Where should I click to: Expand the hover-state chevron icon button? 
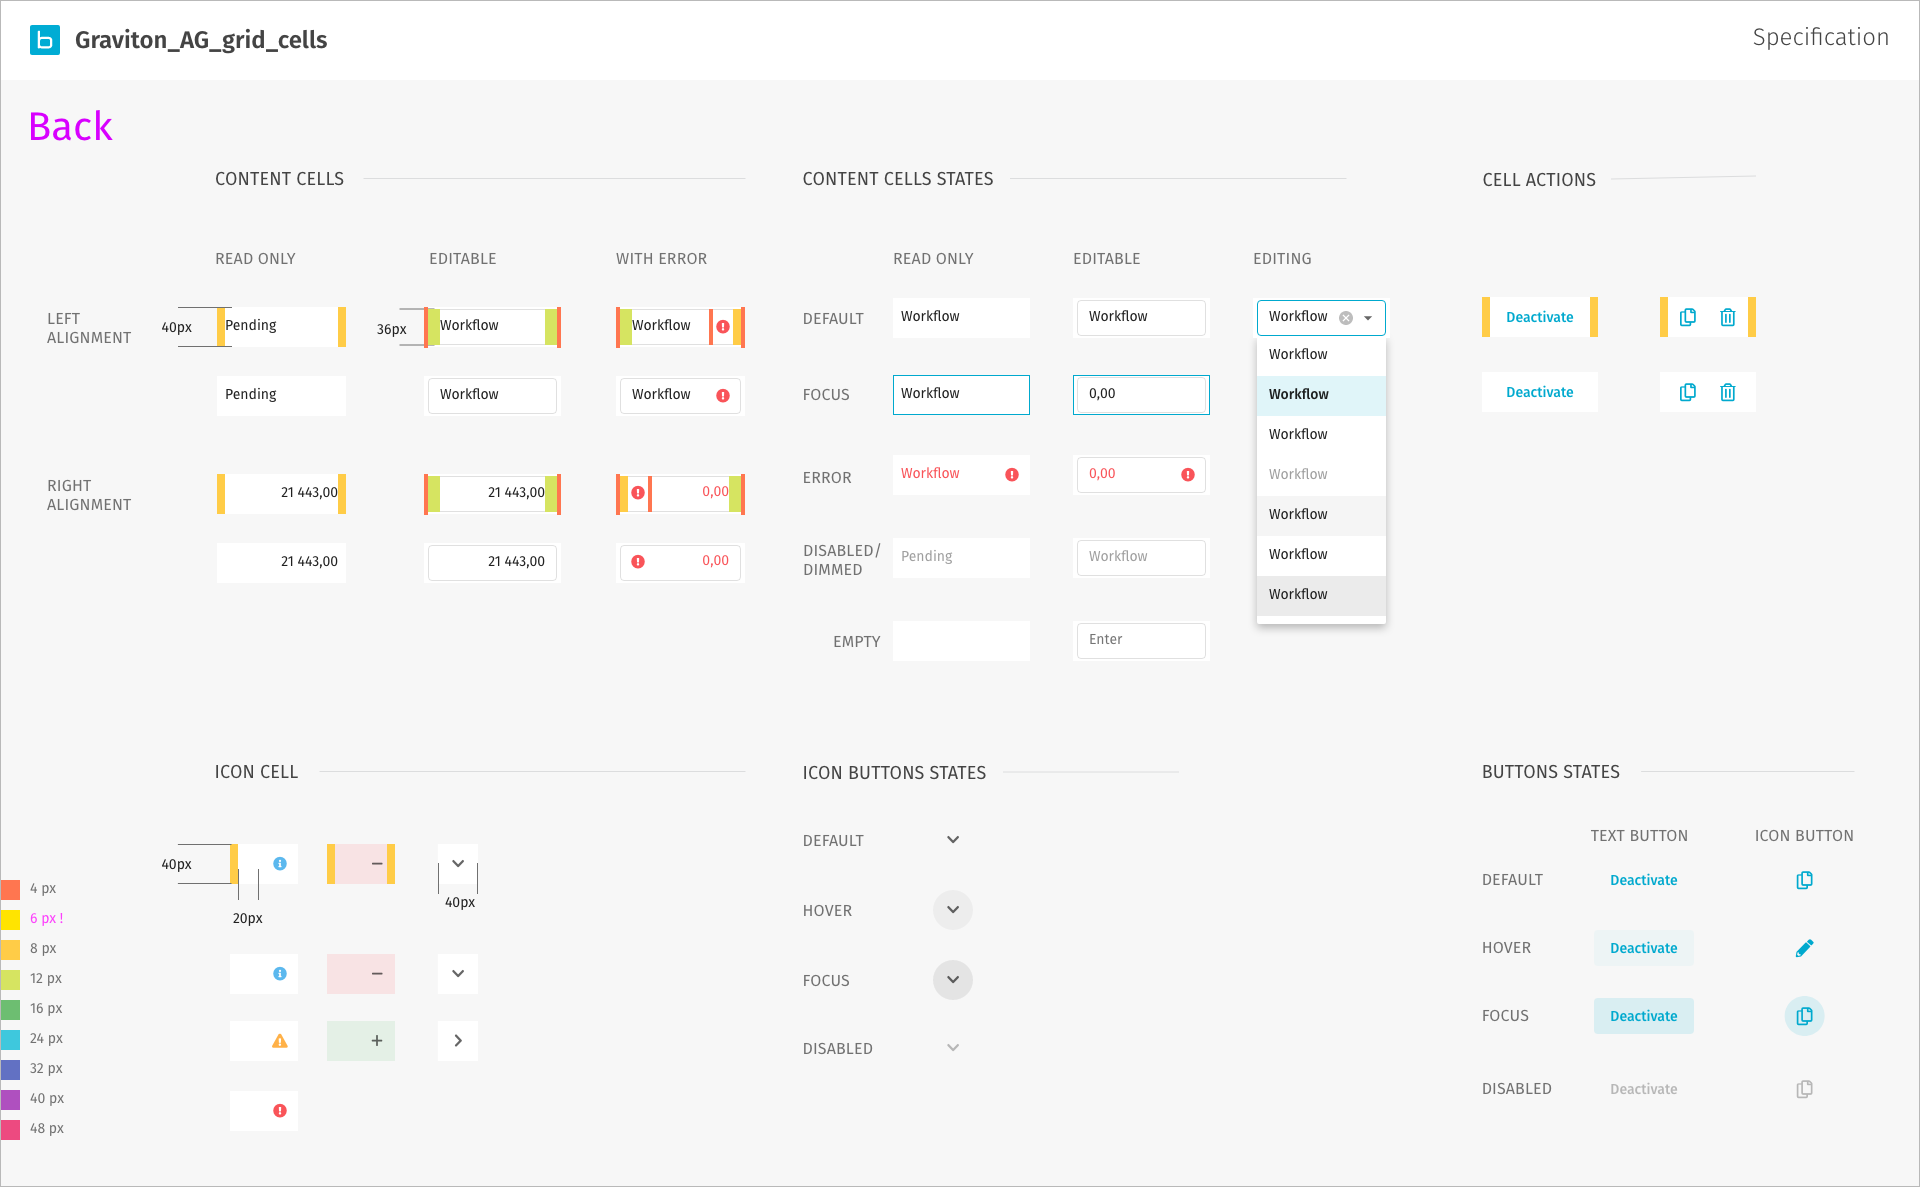(x=953, y=910)
